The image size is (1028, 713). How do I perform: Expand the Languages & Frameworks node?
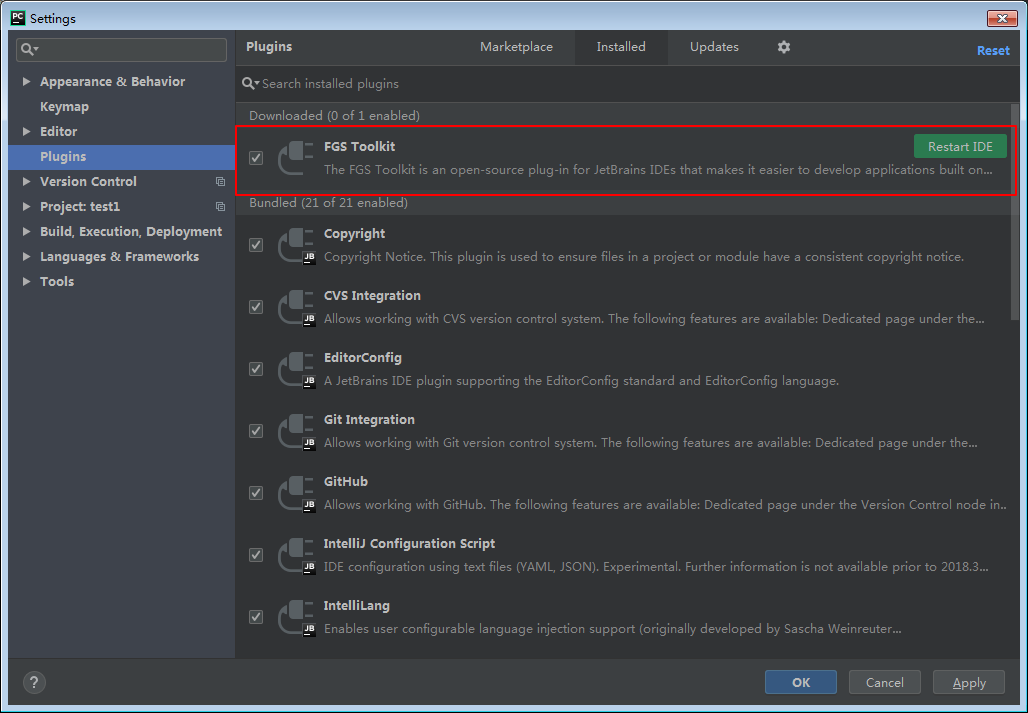(27, 257)
